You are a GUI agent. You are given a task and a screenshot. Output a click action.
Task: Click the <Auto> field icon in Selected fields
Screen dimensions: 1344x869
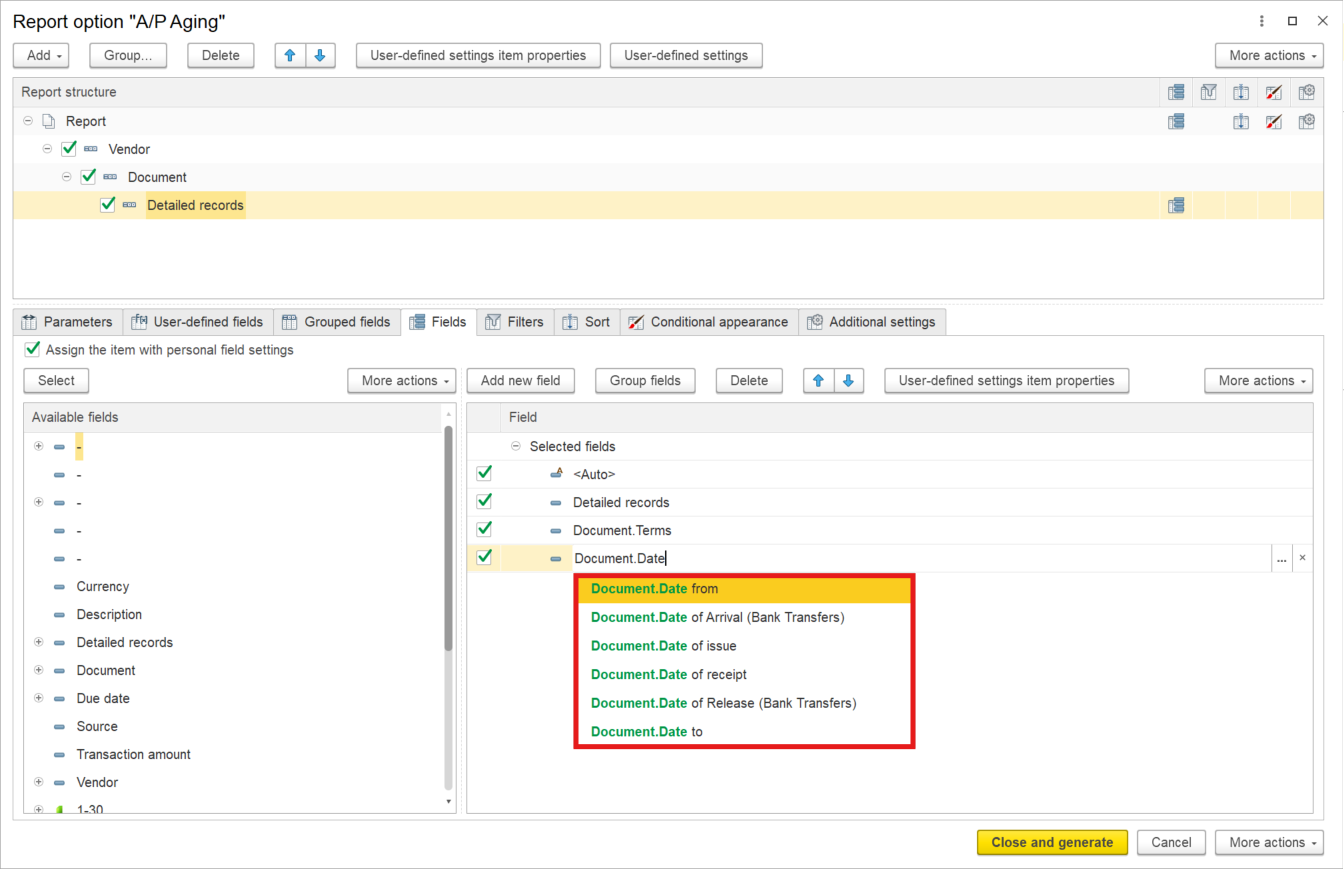[556, 474]
